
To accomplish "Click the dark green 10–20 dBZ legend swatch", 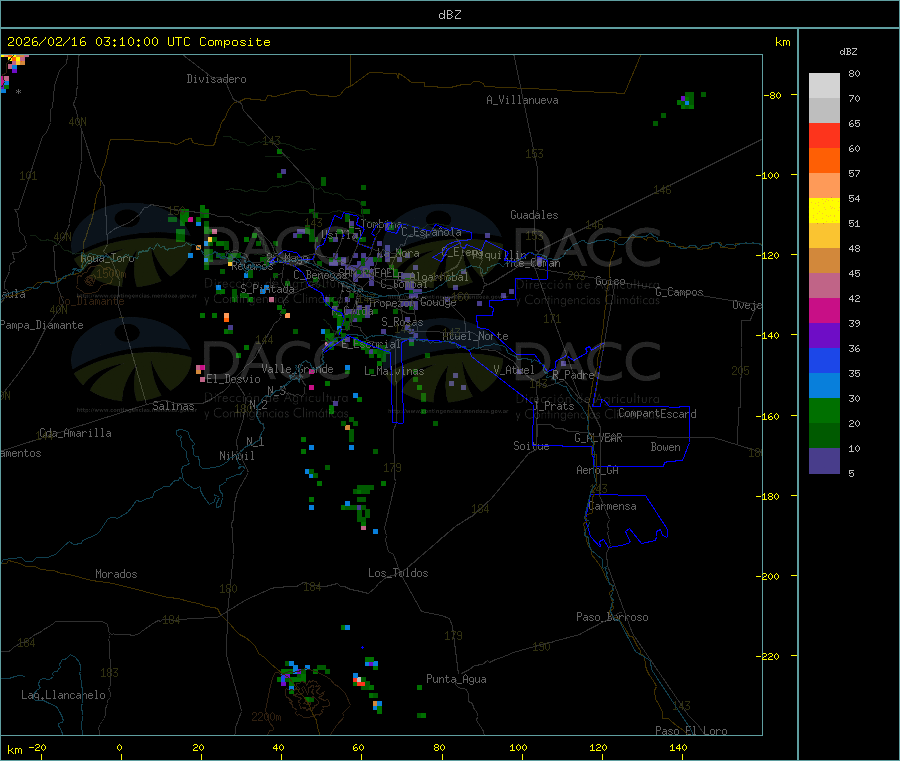I will coord(824,436).
